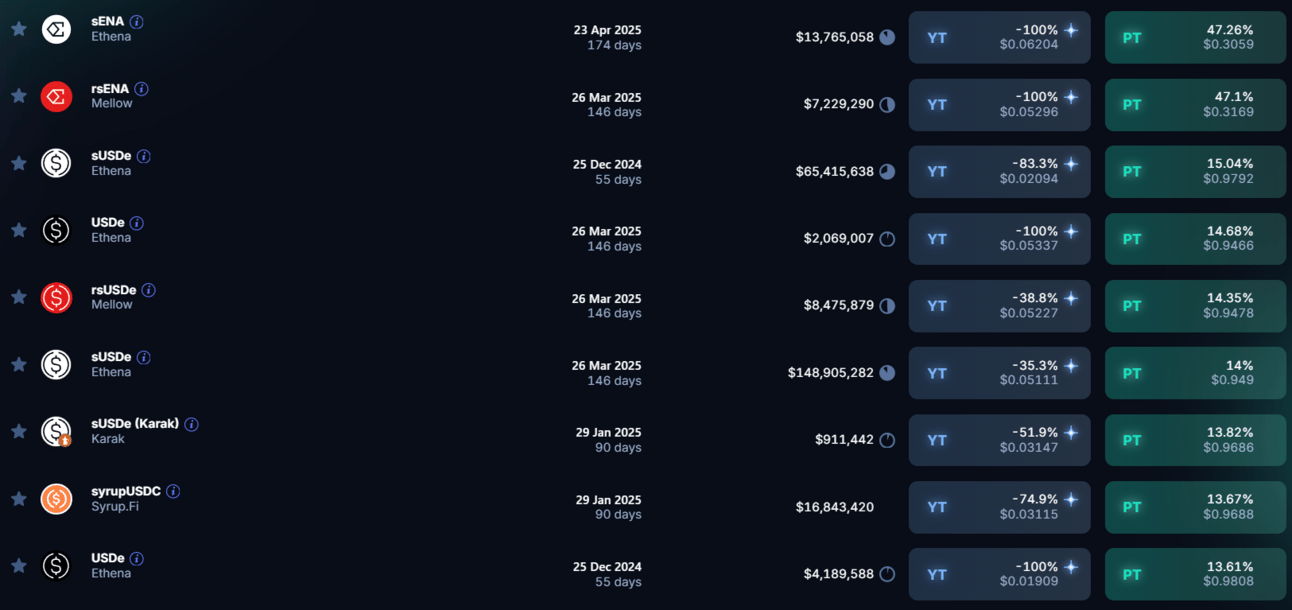The height and width of the screenshot is (610, 1292).
Task: Show info tooltip icon for syrupUSDC
Action: click(x=173, y=491)
